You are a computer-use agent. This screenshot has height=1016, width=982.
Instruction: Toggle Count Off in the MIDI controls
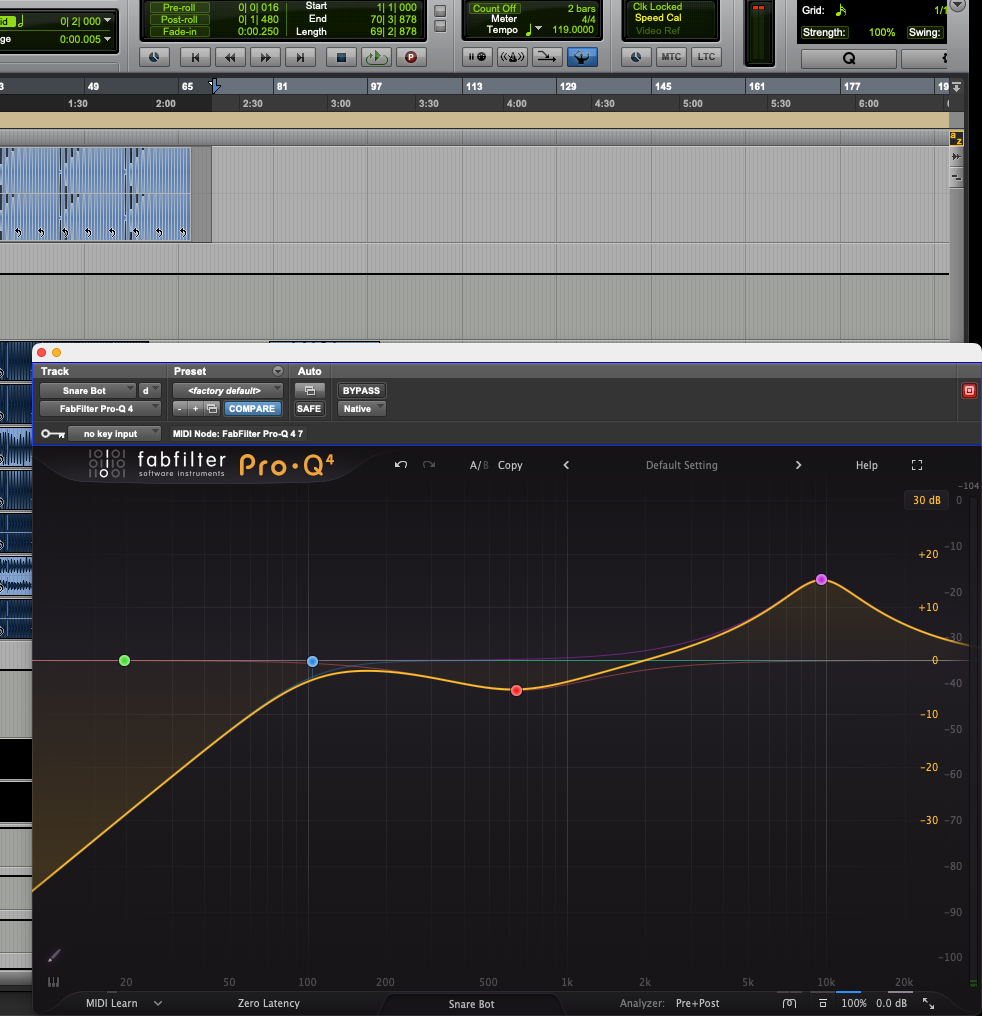coord(494,8)
